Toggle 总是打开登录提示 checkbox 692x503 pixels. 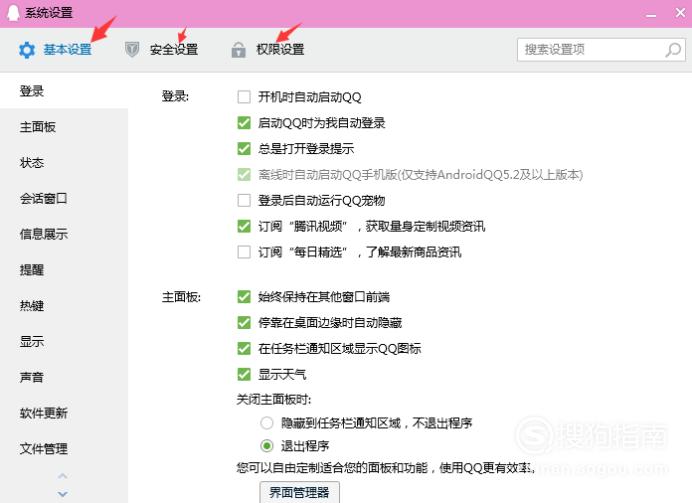244,149
